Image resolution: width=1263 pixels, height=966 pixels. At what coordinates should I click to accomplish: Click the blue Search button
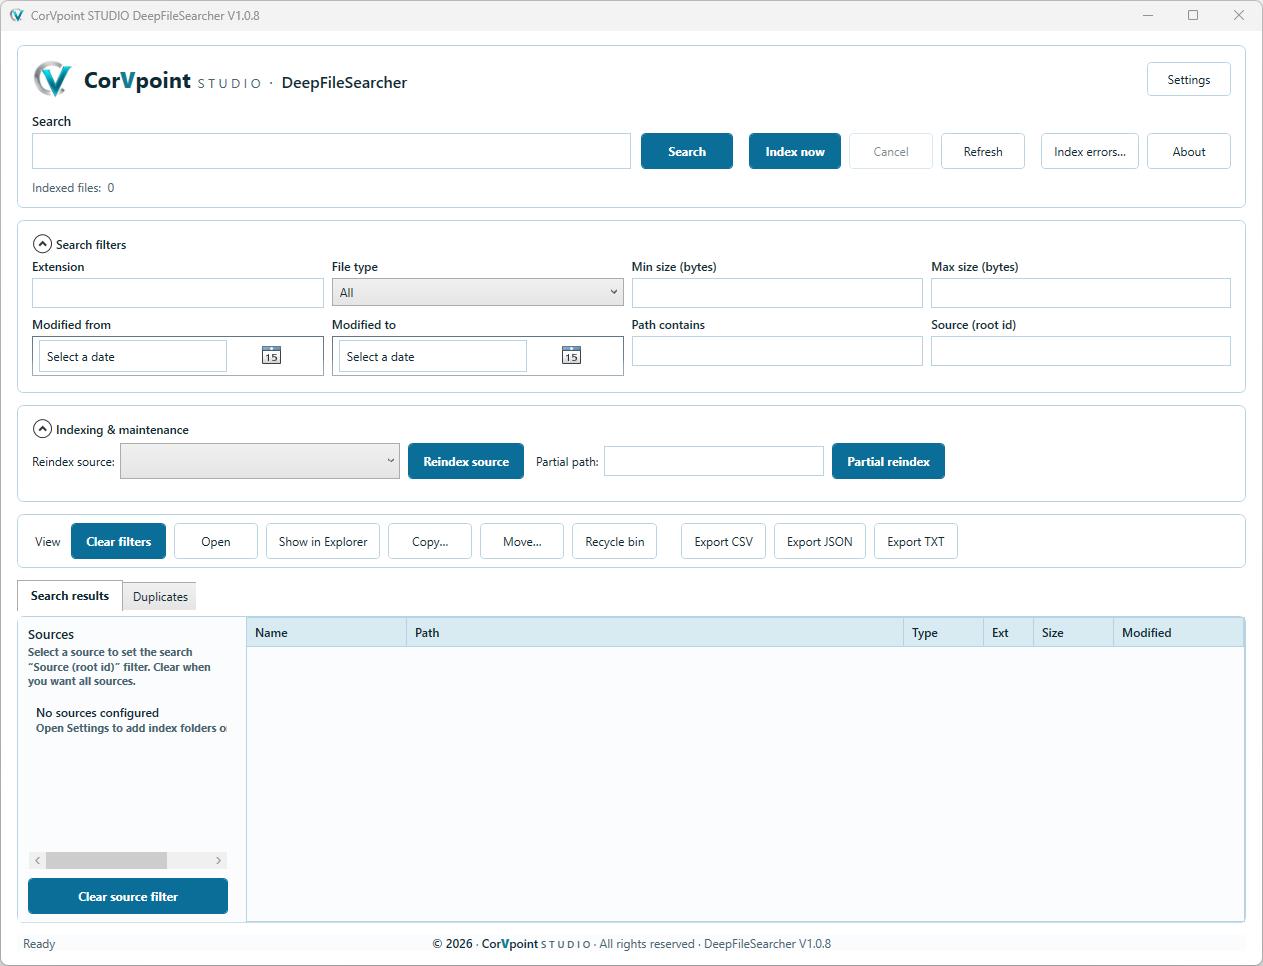[687, 151]
